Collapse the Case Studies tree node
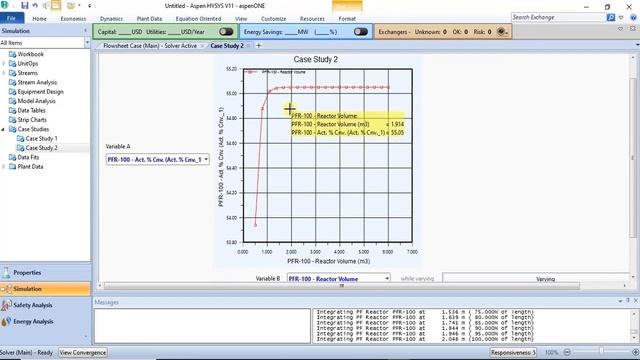The image size is (640, 360). 4,129
